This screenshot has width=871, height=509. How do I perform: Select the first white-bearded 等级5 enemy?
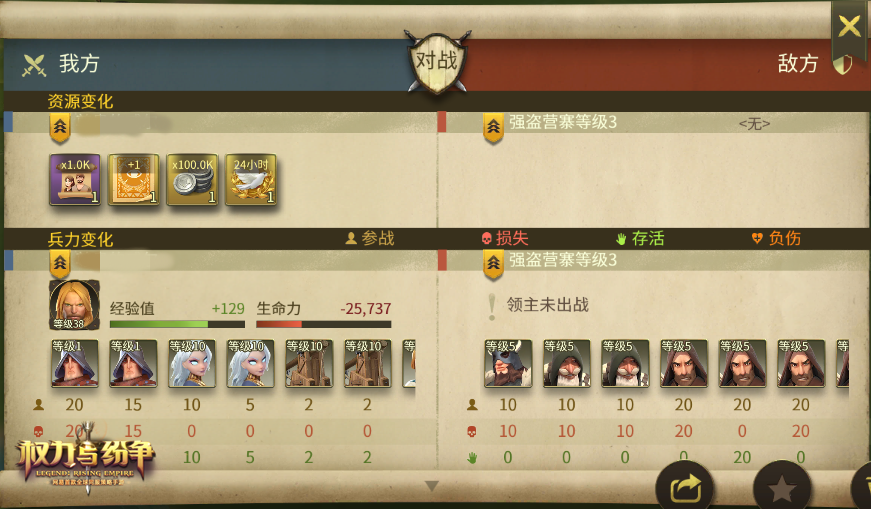click(x=567, y=363)
